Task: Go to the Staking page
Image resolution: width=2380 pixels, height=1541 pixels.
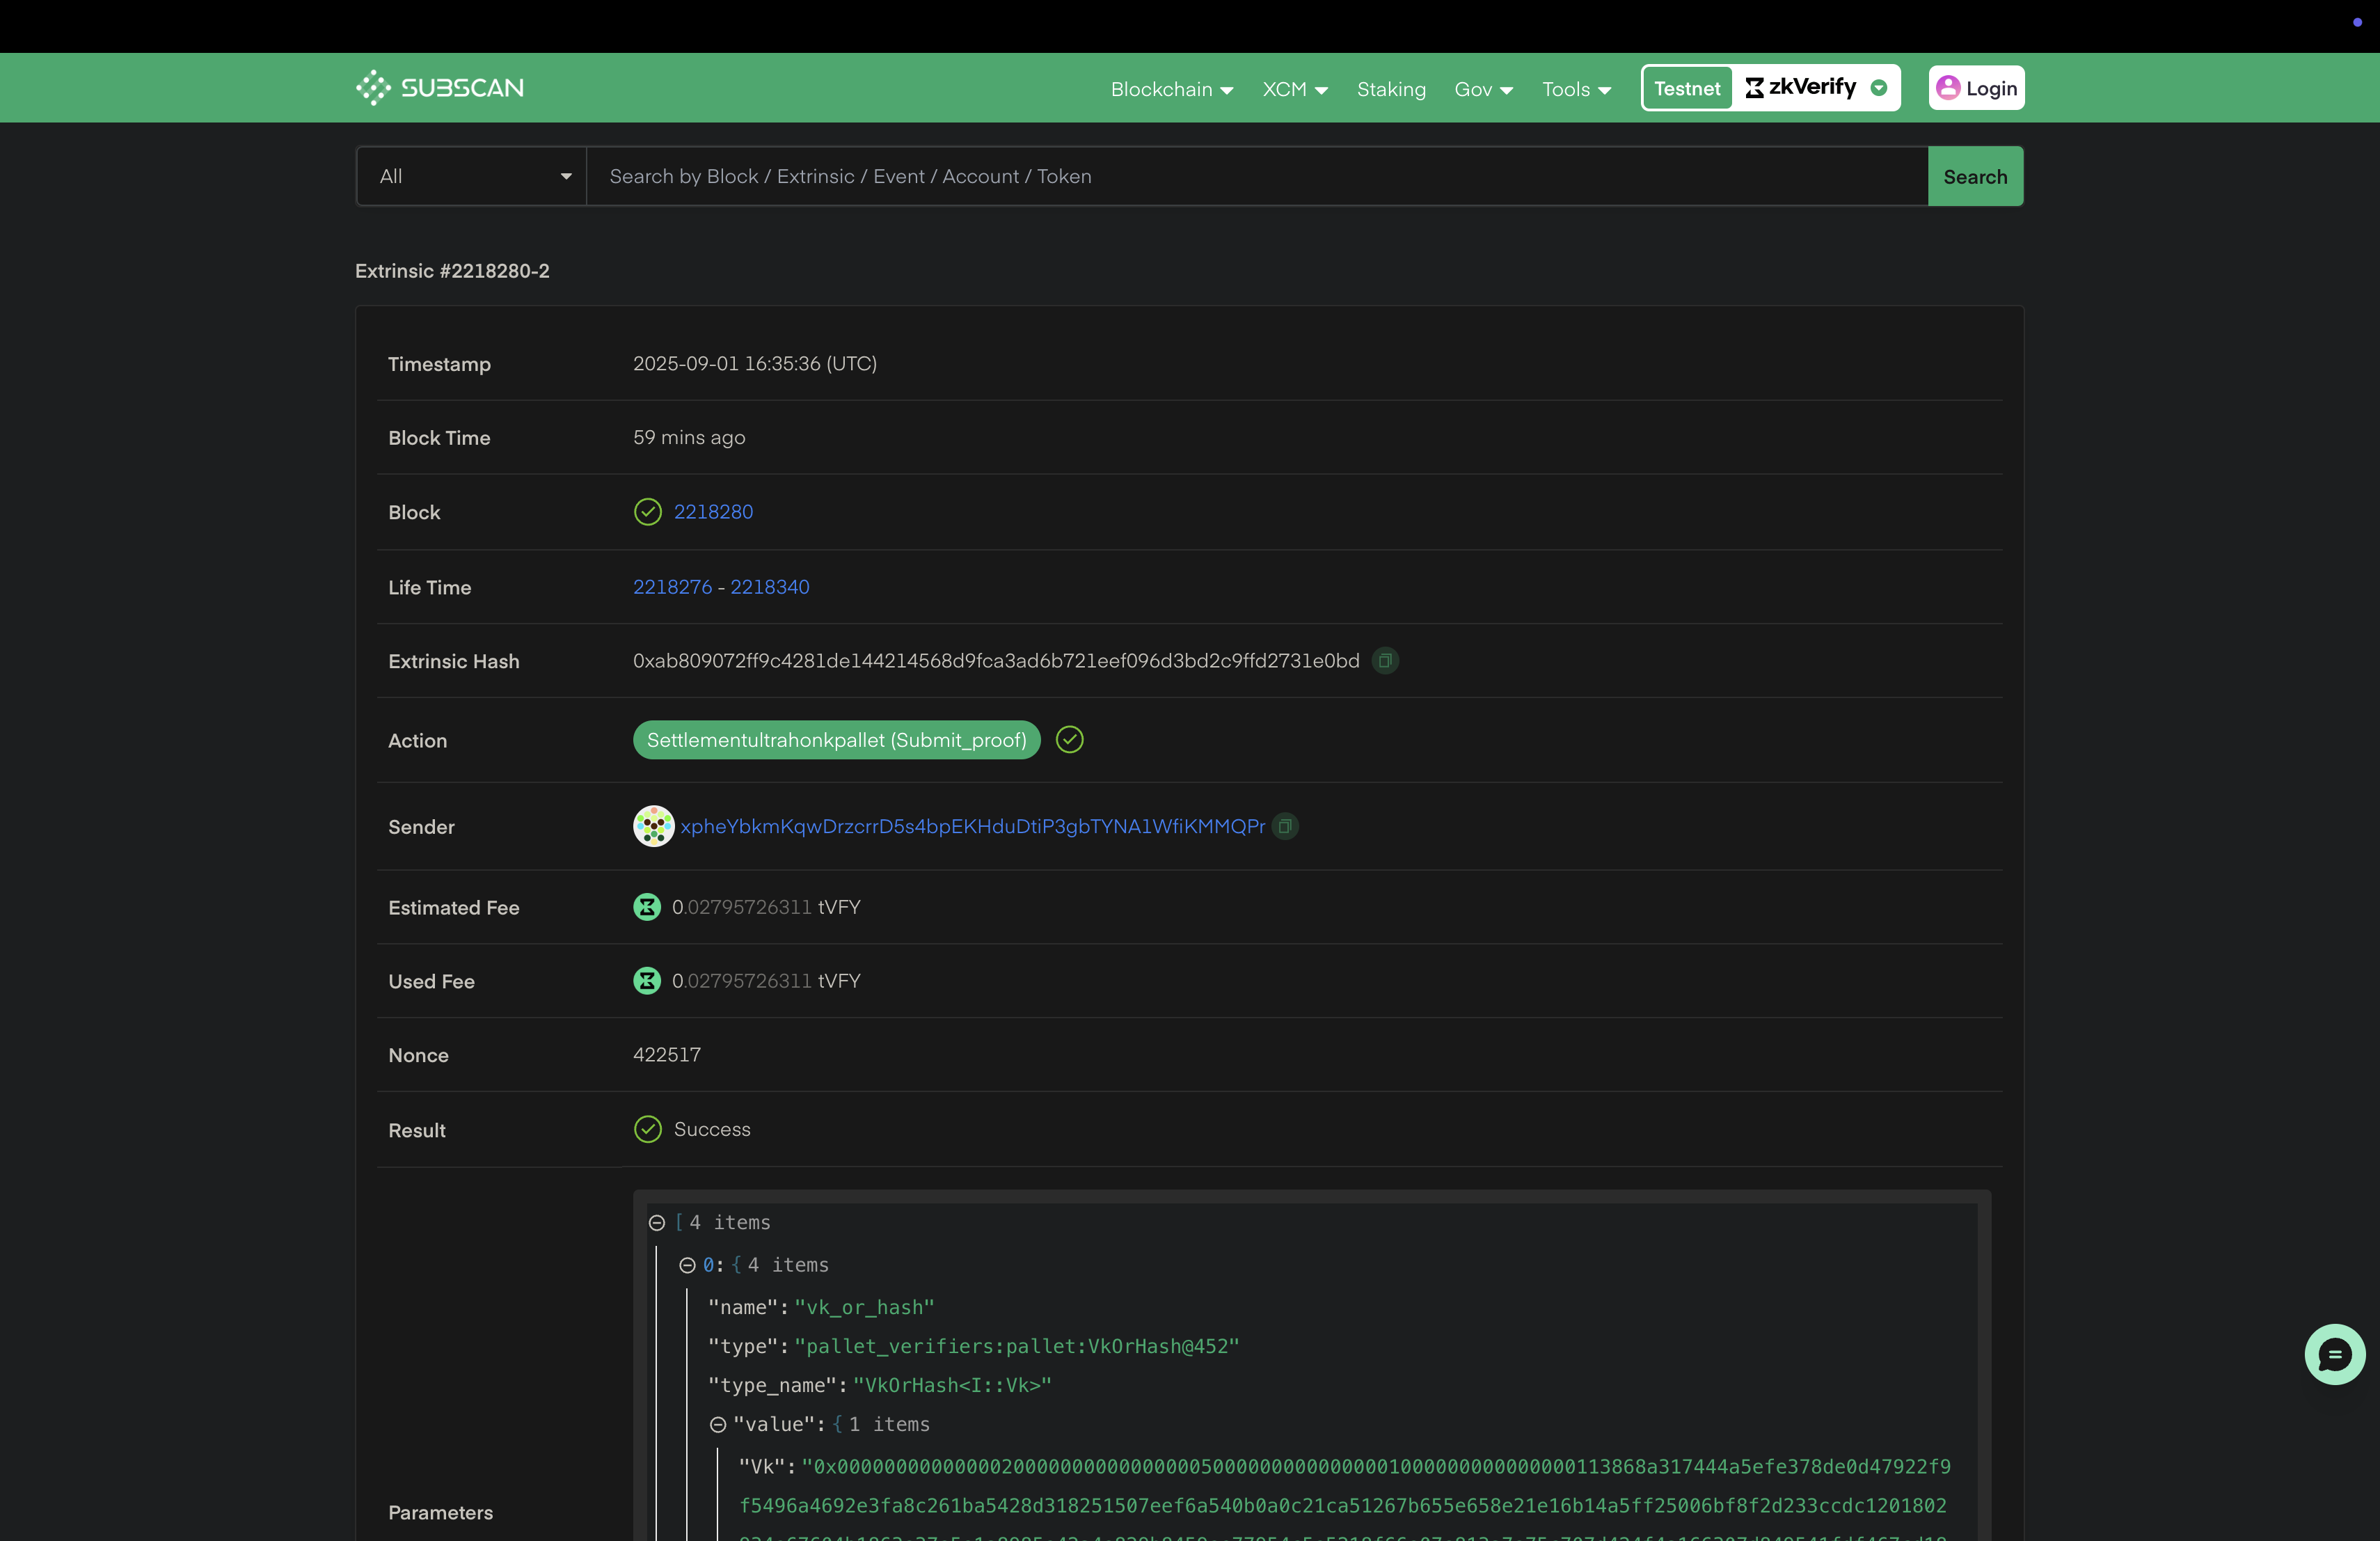Action: 1391,89
